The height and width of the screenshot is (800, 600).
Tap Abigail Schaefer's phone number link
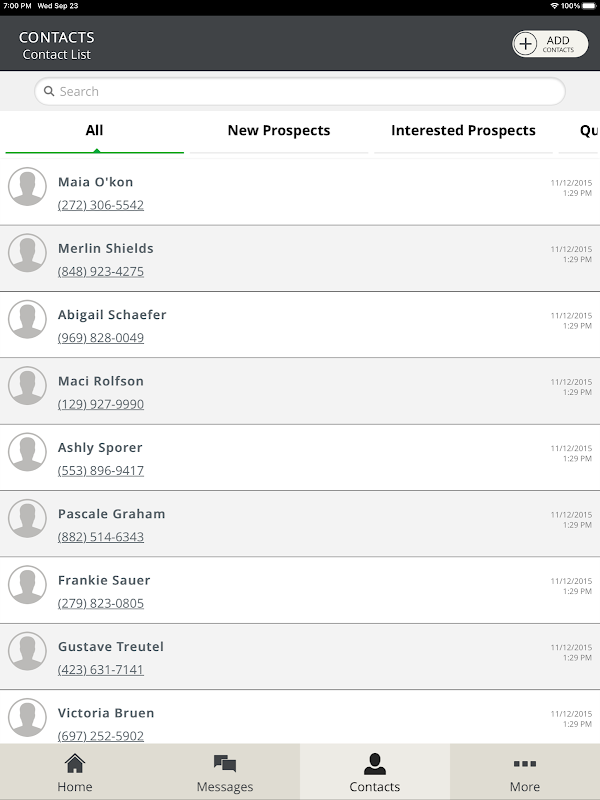click(101, 338)
